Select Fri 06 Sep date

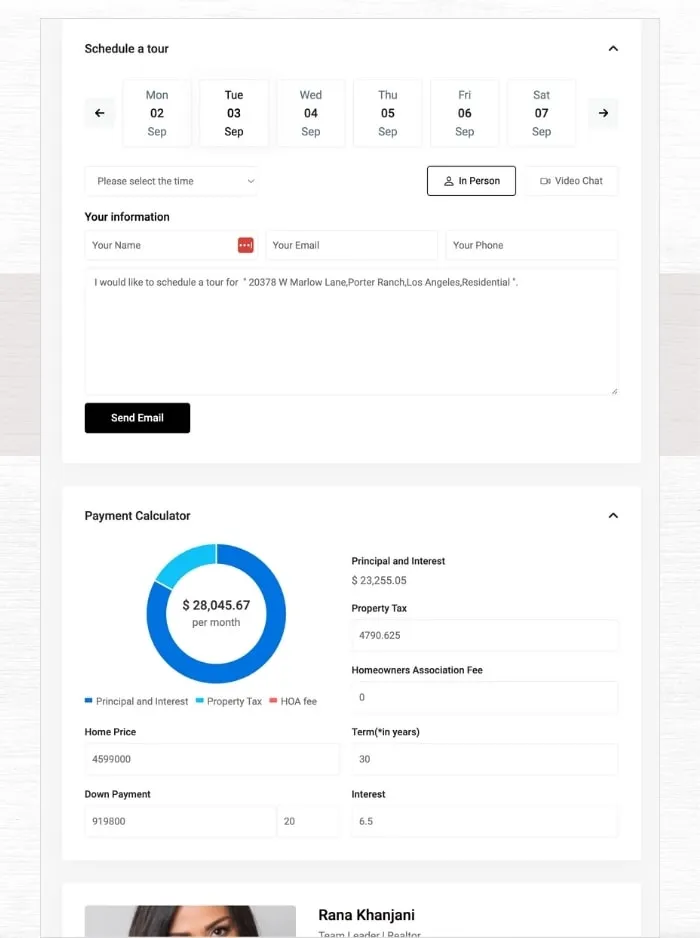pyautogui.click(x=464, y=113)
